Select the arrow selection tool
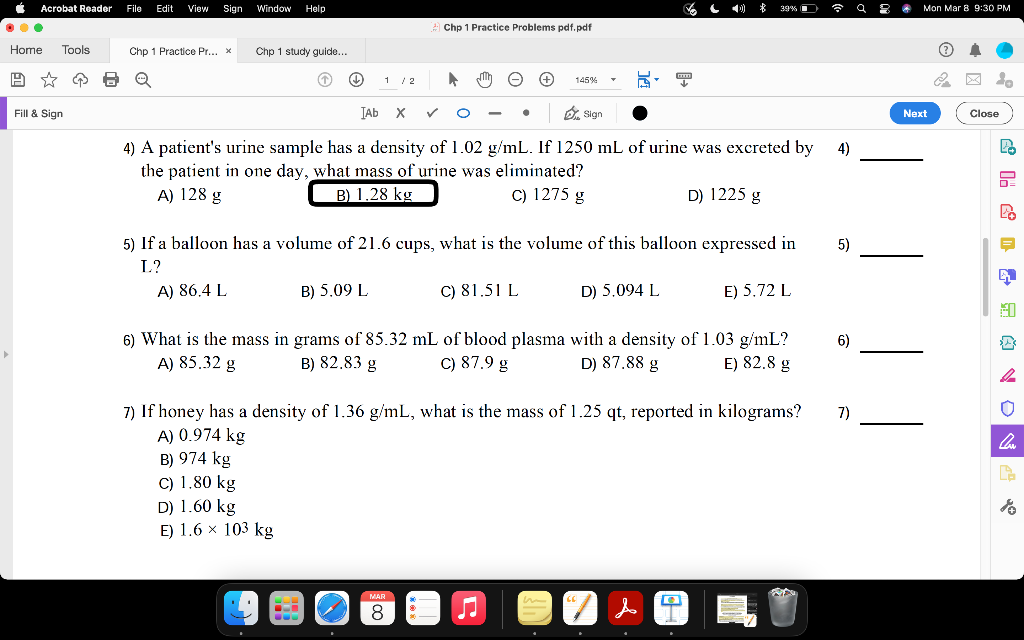Image resolution: width=1024 pixels, height=640 pixels. click(x=453, y=80)
